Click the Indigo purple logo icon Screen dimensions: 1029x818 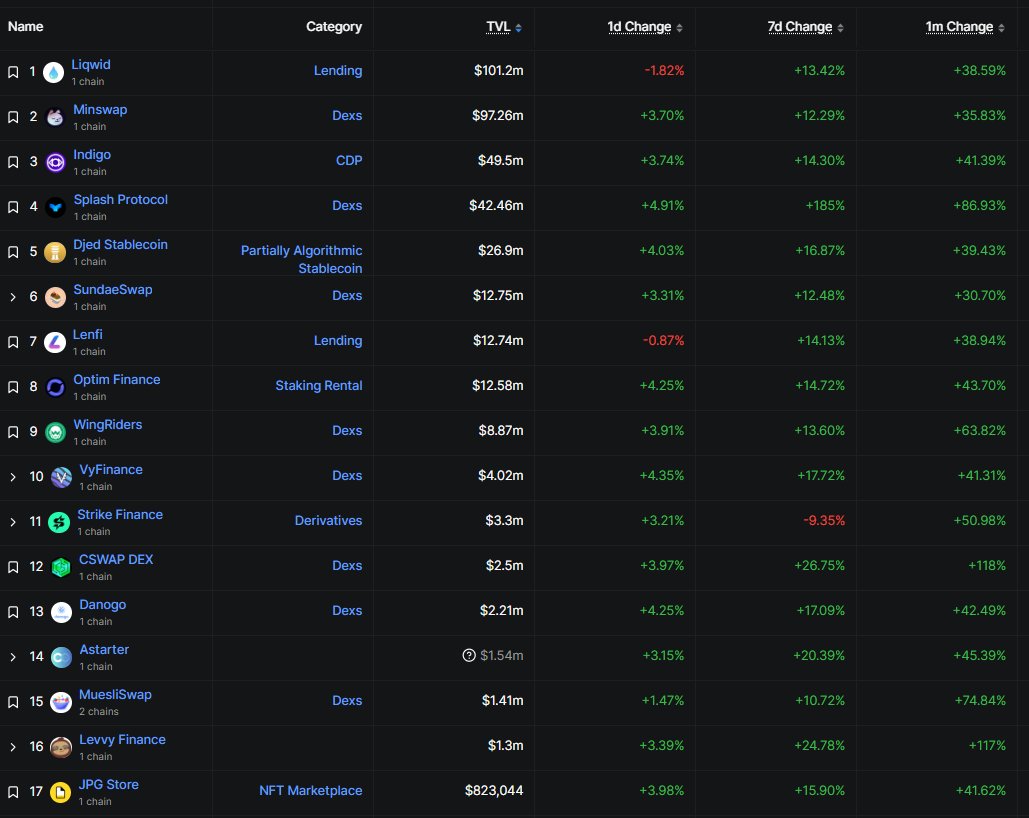pyautogui.click(x=55, y=162)
